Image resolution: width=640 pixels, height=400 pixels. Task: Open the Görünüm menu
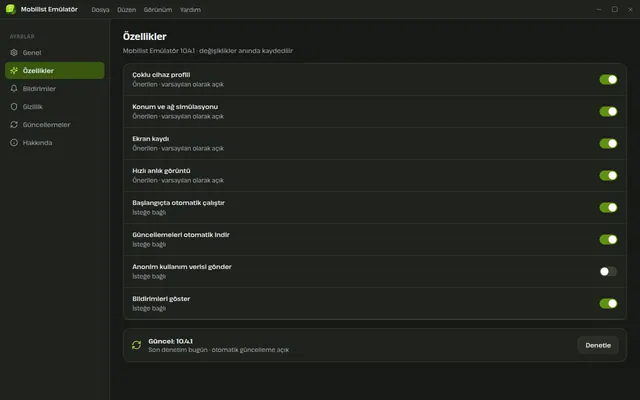pyautogui.click(x=158, y=9)
